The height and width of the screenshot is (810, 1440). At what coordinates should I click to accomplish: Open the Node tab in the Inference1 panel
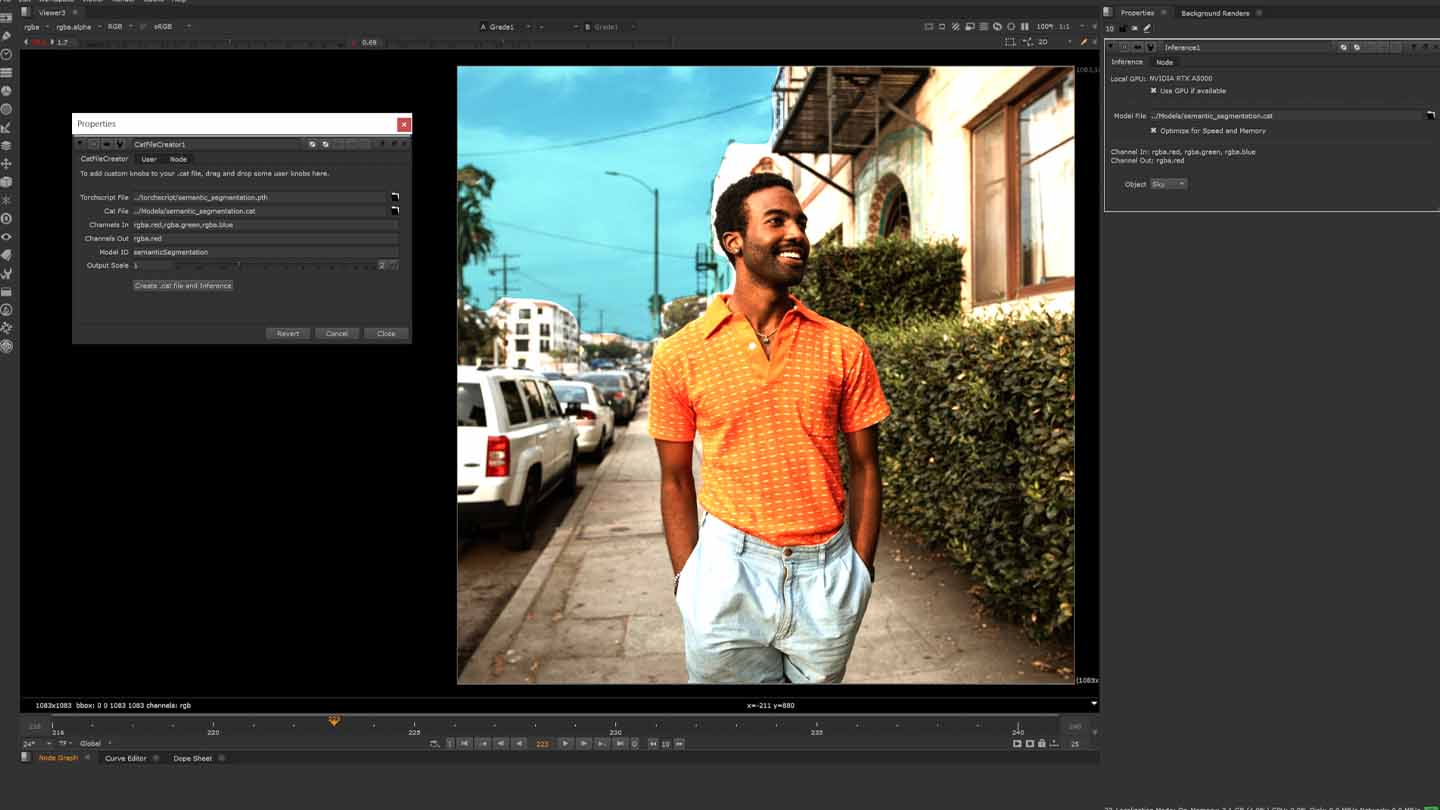click(x=1165, y=62)
